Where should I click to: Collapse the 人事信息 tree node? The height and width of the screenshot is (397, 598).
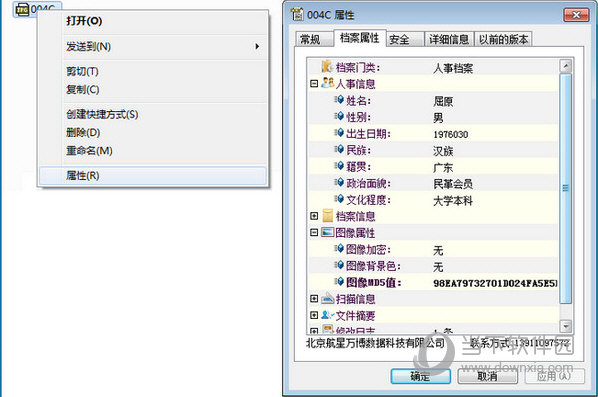(x=314, y=84)
